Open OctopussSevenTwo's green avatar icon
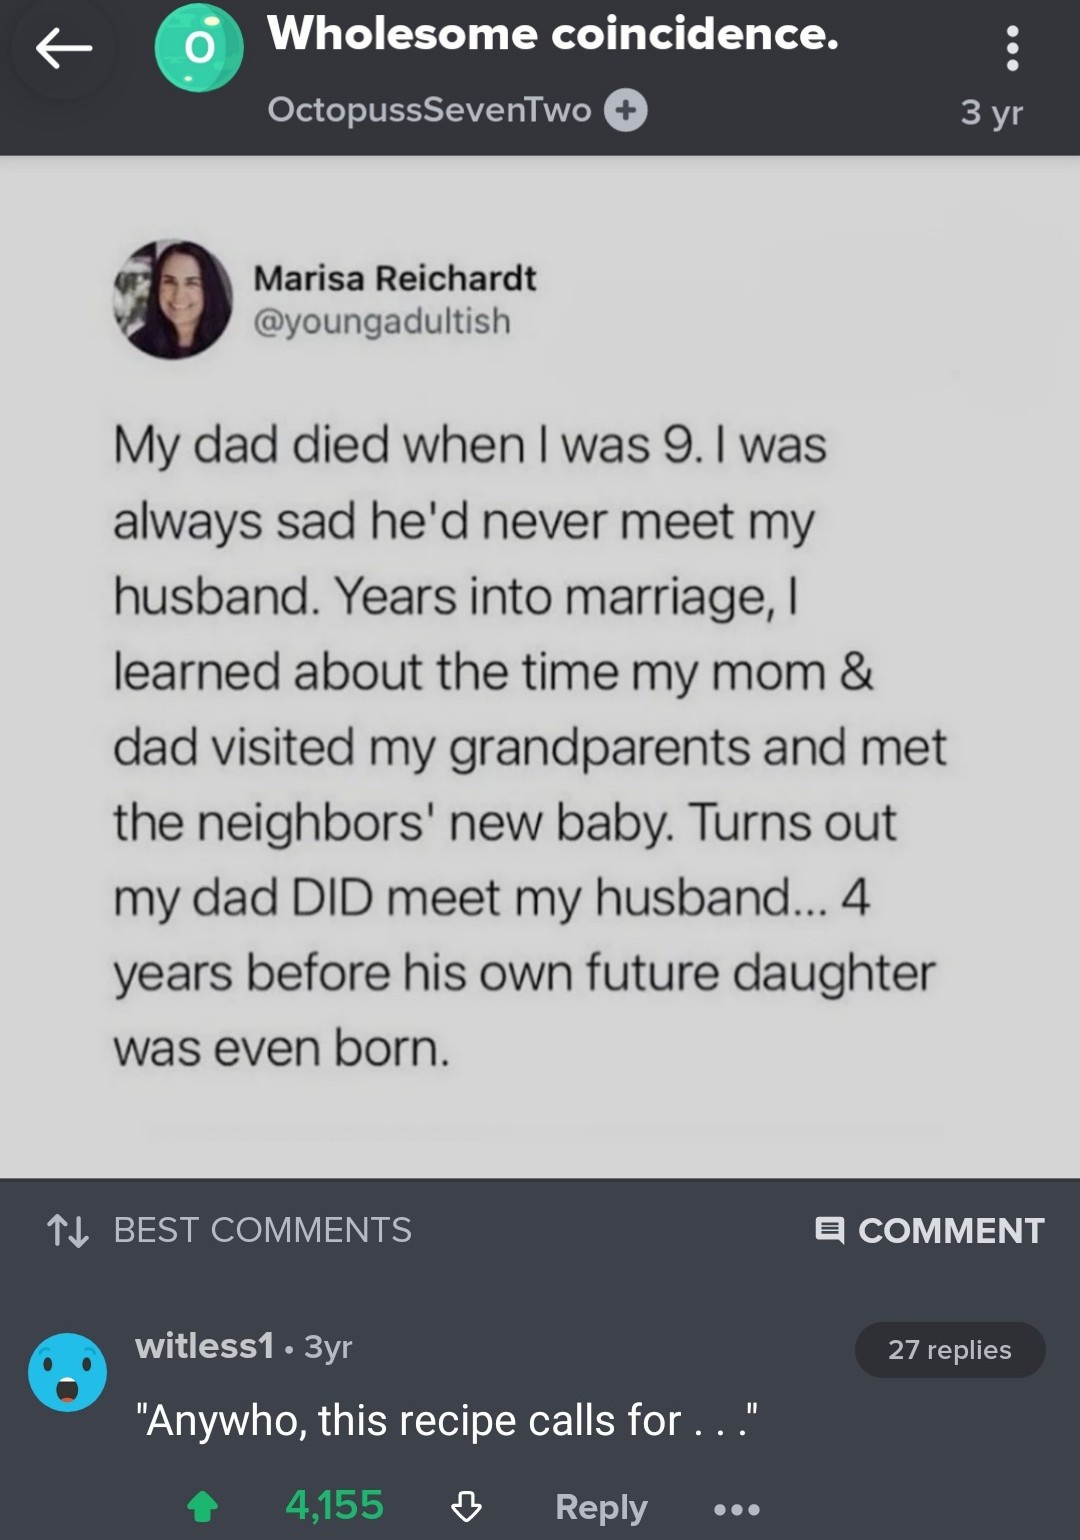Screen dimensions: 1080x1540 click(x=199, y=48)
